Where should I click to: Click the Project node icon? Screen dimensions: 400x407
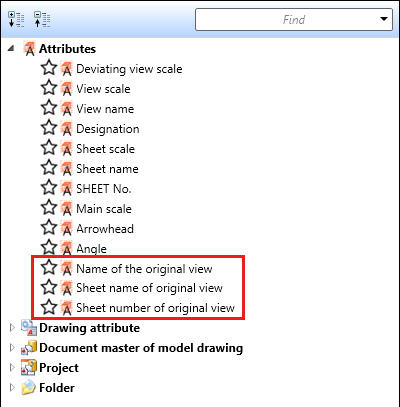[29, 368]
